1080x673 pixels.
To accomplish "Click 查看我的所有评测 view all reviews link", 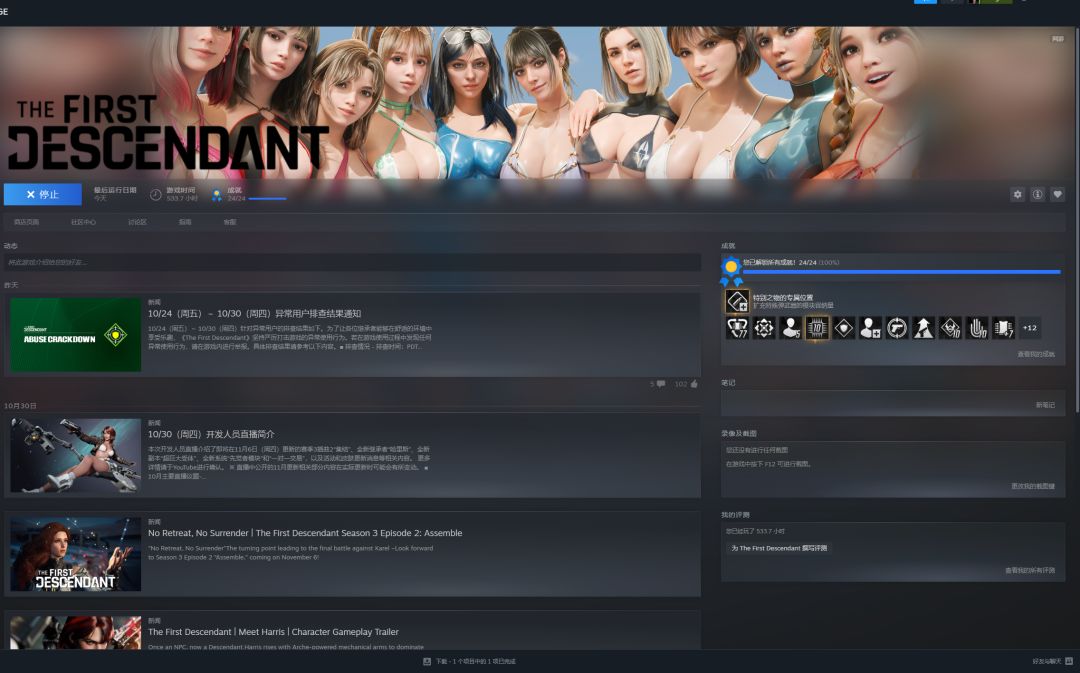I will tap(1030, 570).
